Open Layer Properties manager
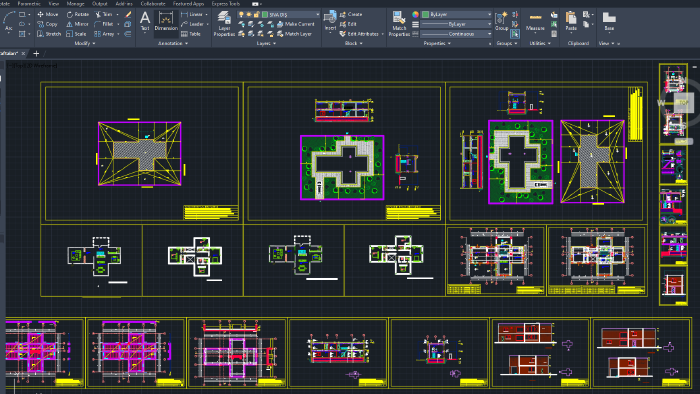Image resolution: width=700 pixels, height=394 pixels. pos(224,24)
